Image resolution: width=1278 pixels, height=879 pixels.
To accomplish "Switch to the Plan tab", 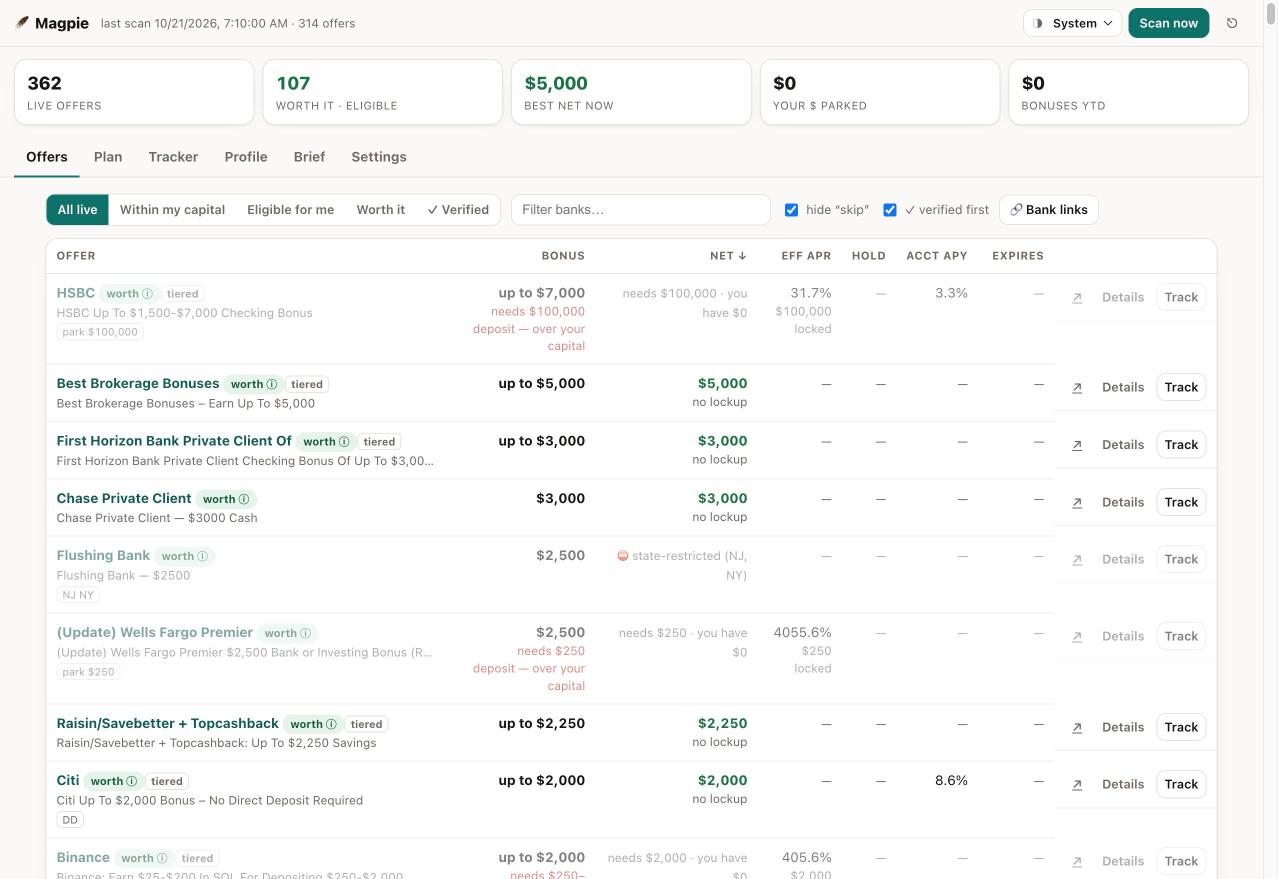I will tap(108, 157).
